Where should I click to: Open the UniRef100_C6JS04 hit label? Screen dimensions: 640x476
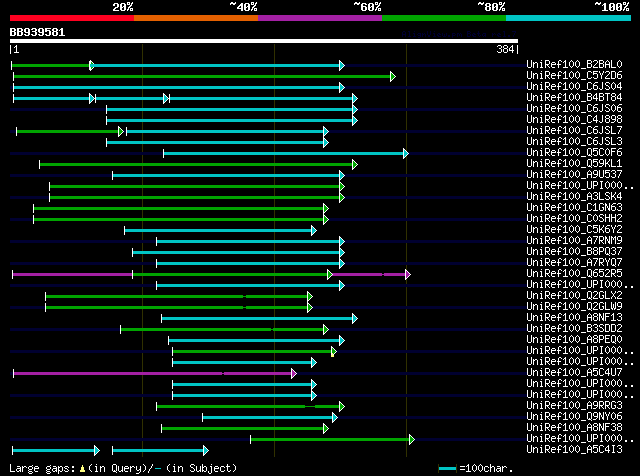574,87
